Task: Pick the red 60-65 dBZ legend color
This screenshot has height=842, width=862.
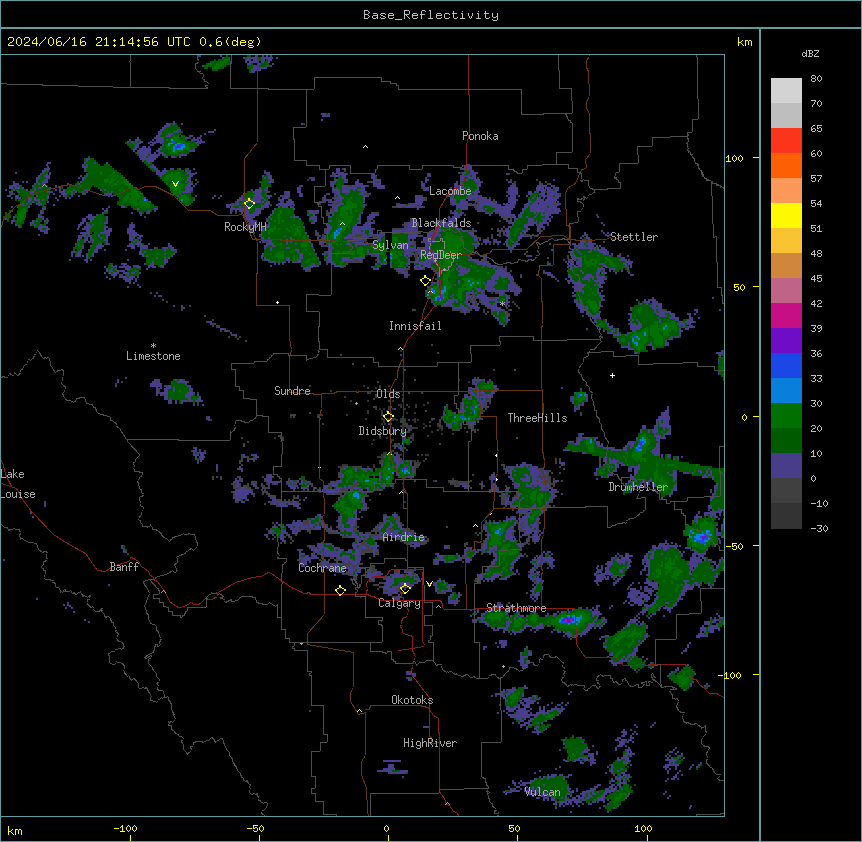Action: (x=786, y=140)
